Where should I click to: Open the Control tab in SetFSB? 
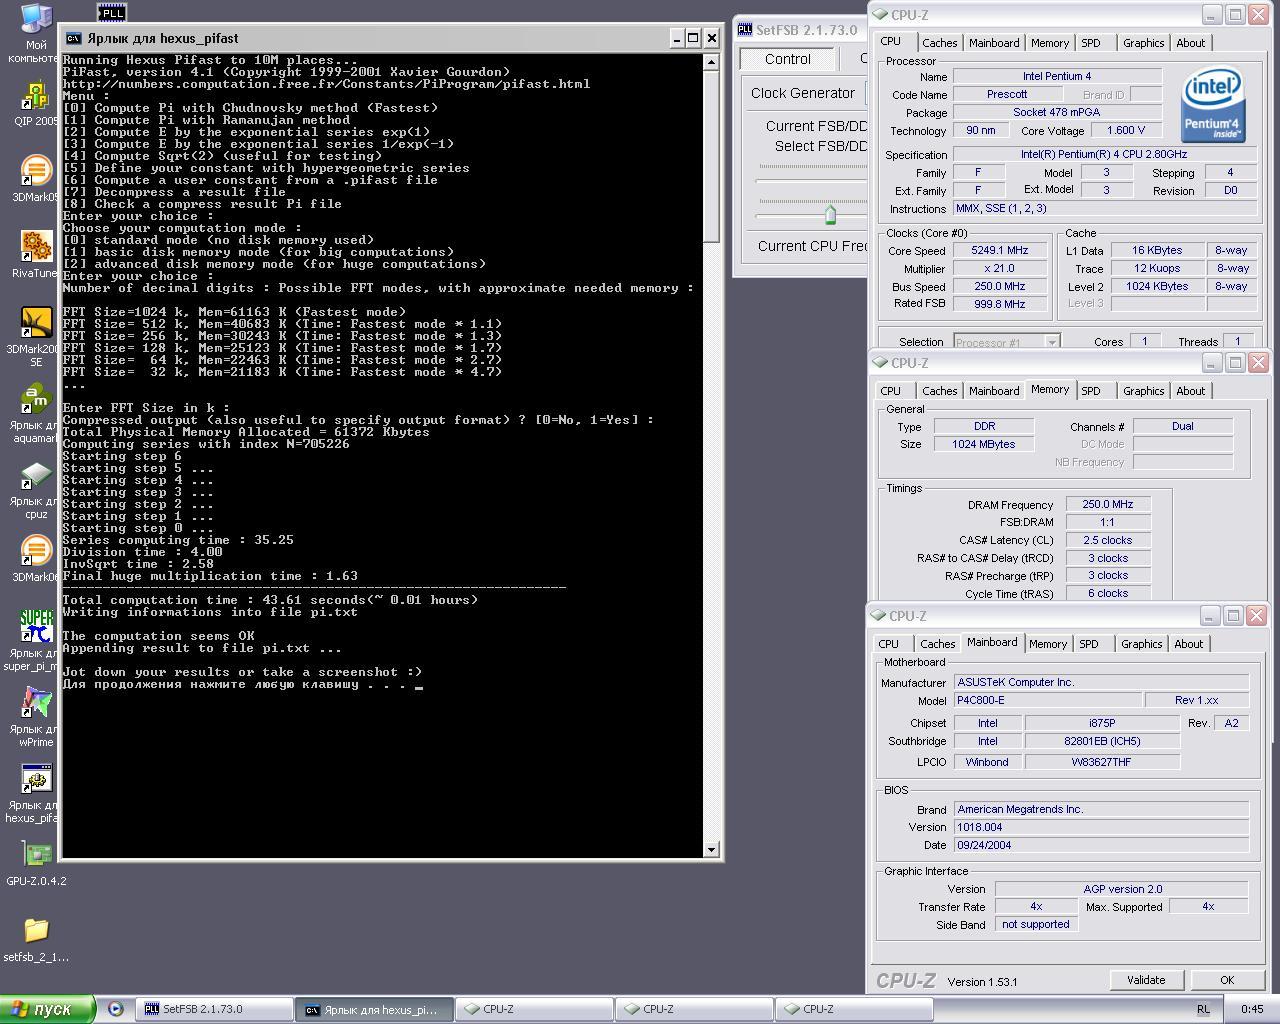(x=788, y=59)
